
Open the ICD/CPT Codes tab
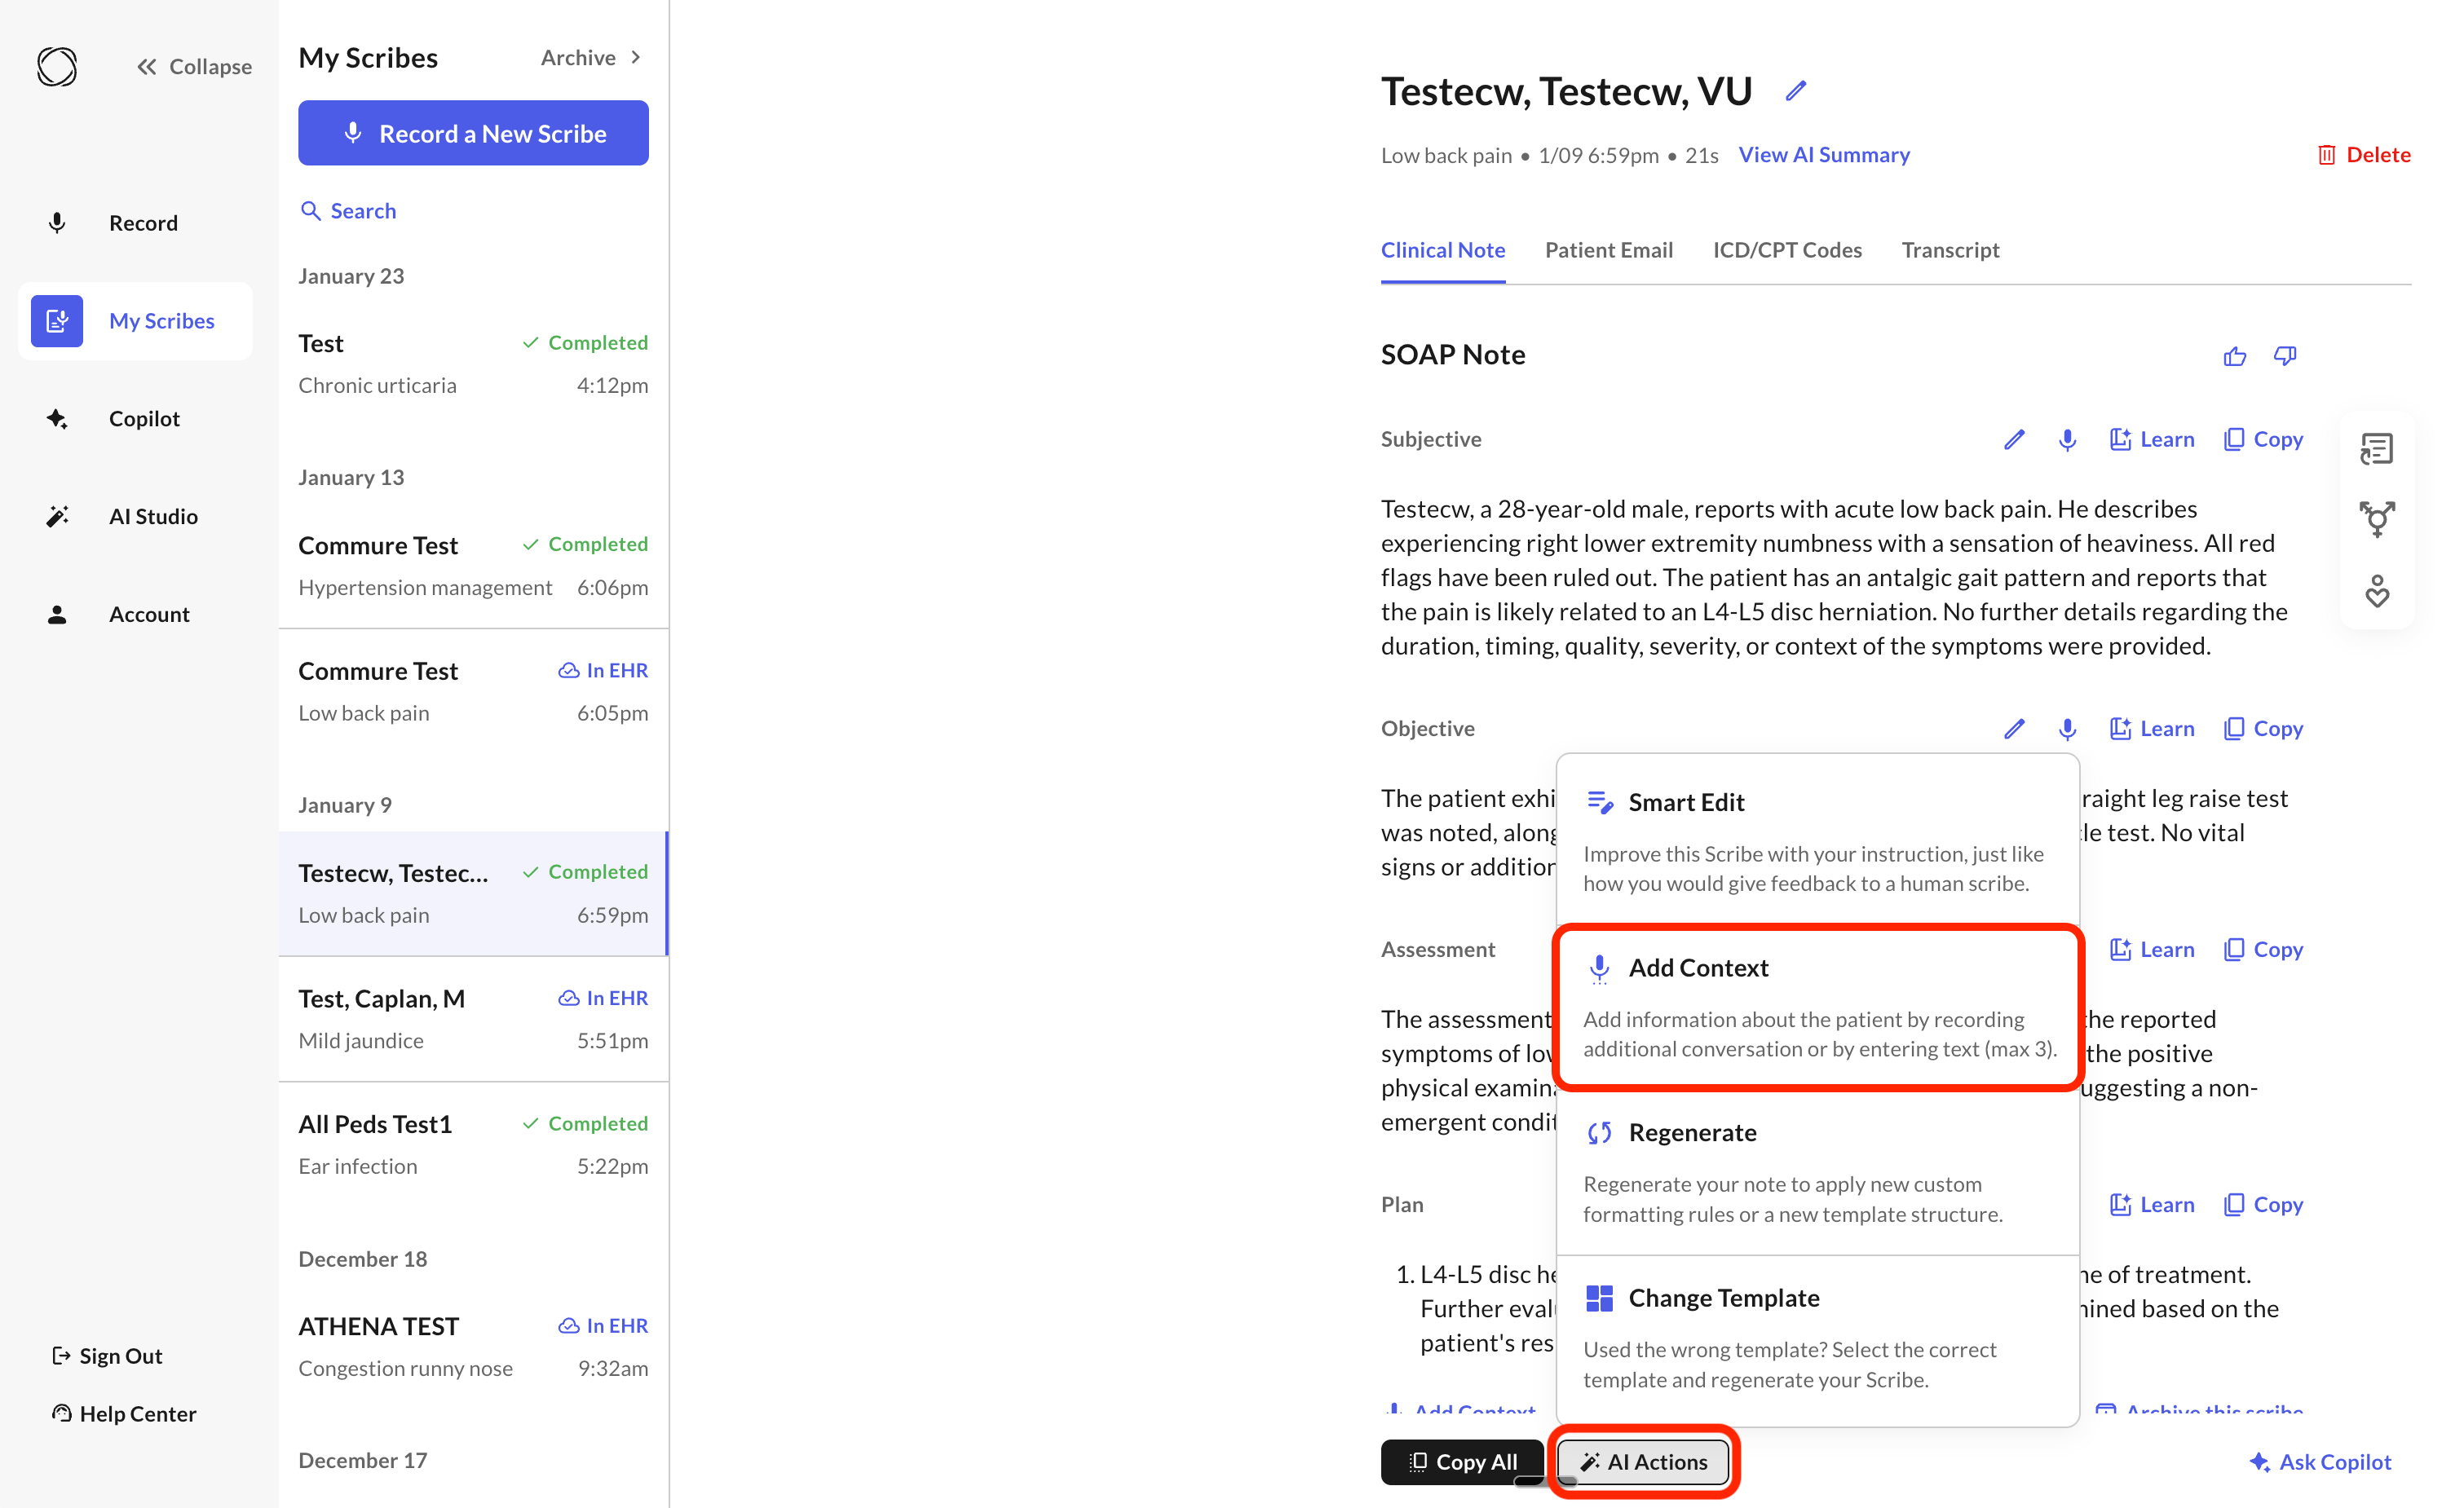1787,250
